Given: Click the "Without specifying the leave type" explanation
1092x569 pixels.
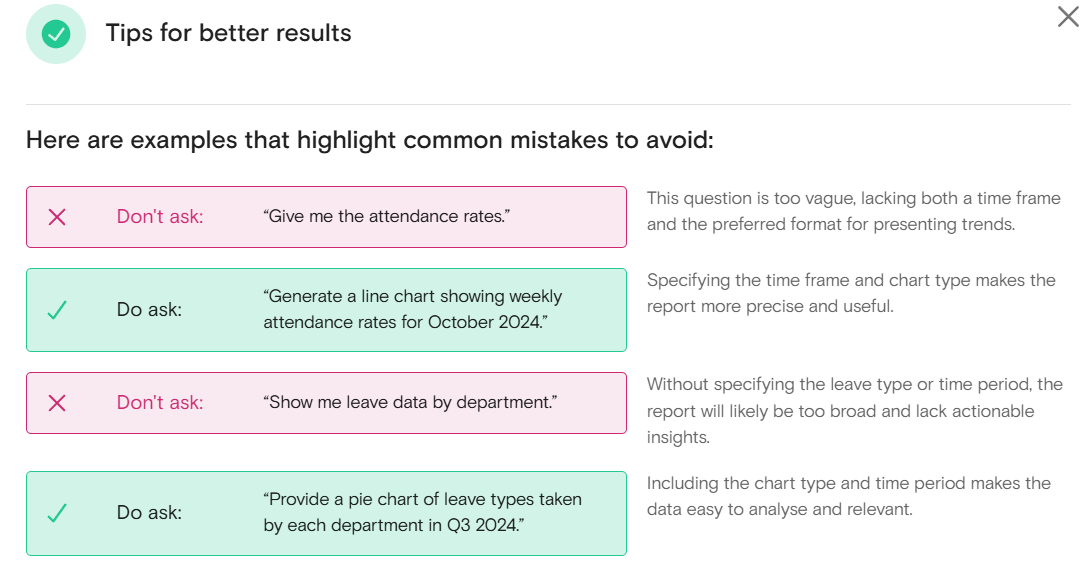Looking at the screenshot, I should tap(855, 411).
